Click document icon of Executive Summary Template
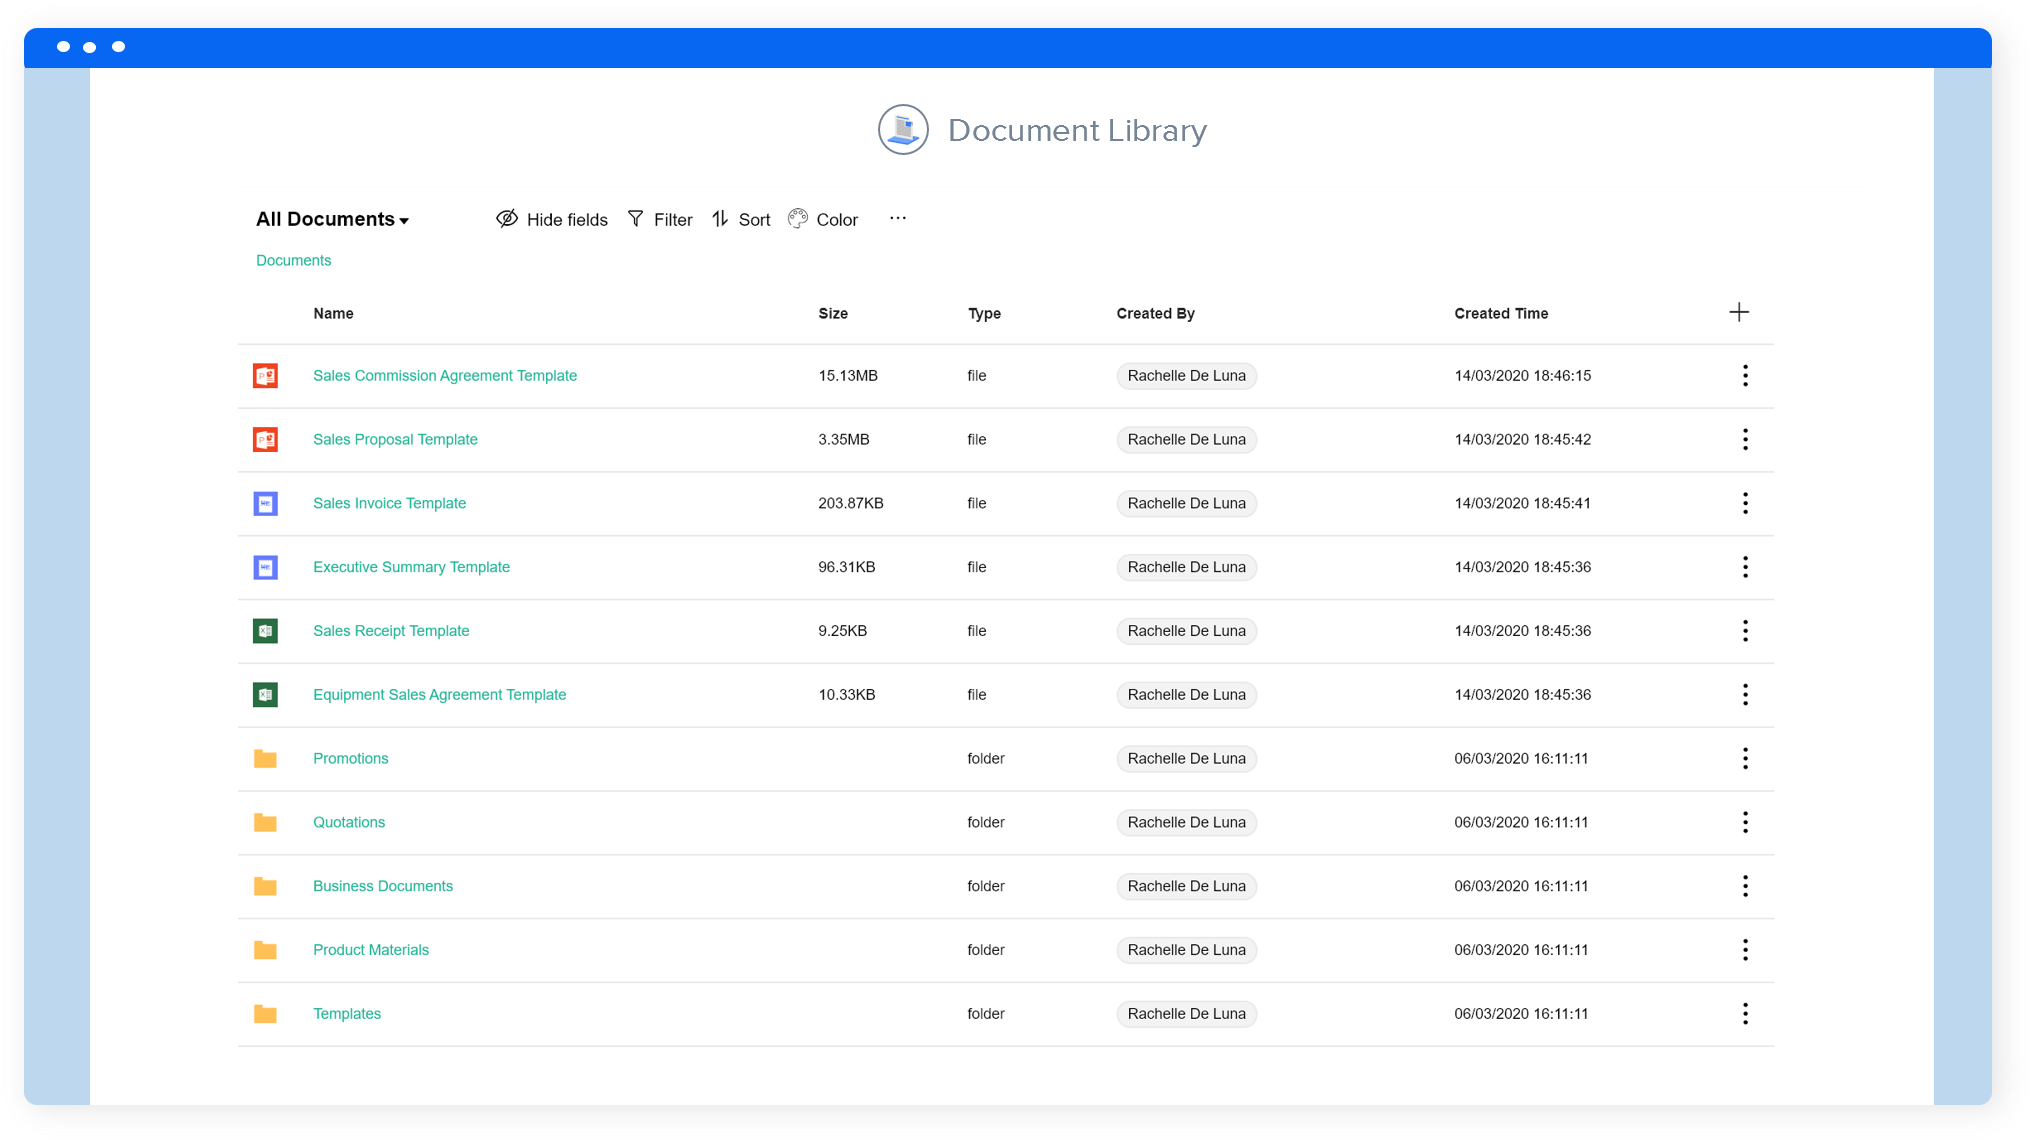The width and height of the screenshot is (2031, 1140). [x=265, y=567]
